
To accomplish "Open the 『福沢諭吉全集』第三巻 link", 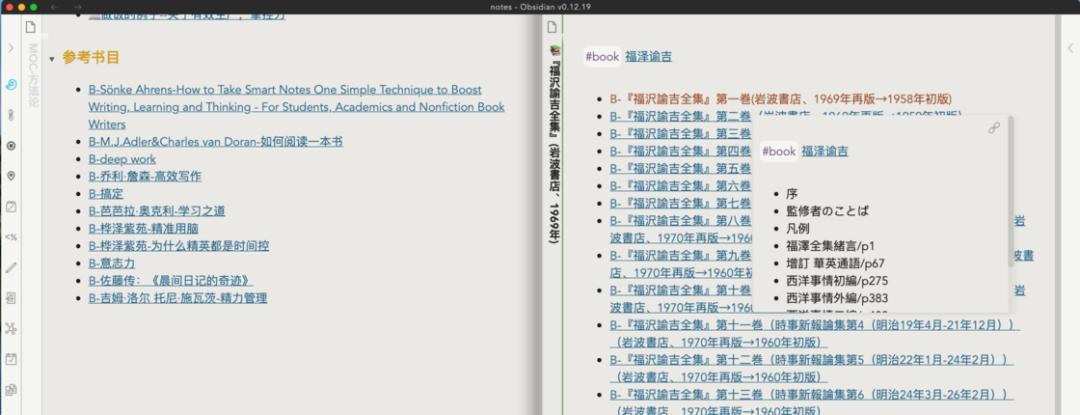I will (680, 134).
